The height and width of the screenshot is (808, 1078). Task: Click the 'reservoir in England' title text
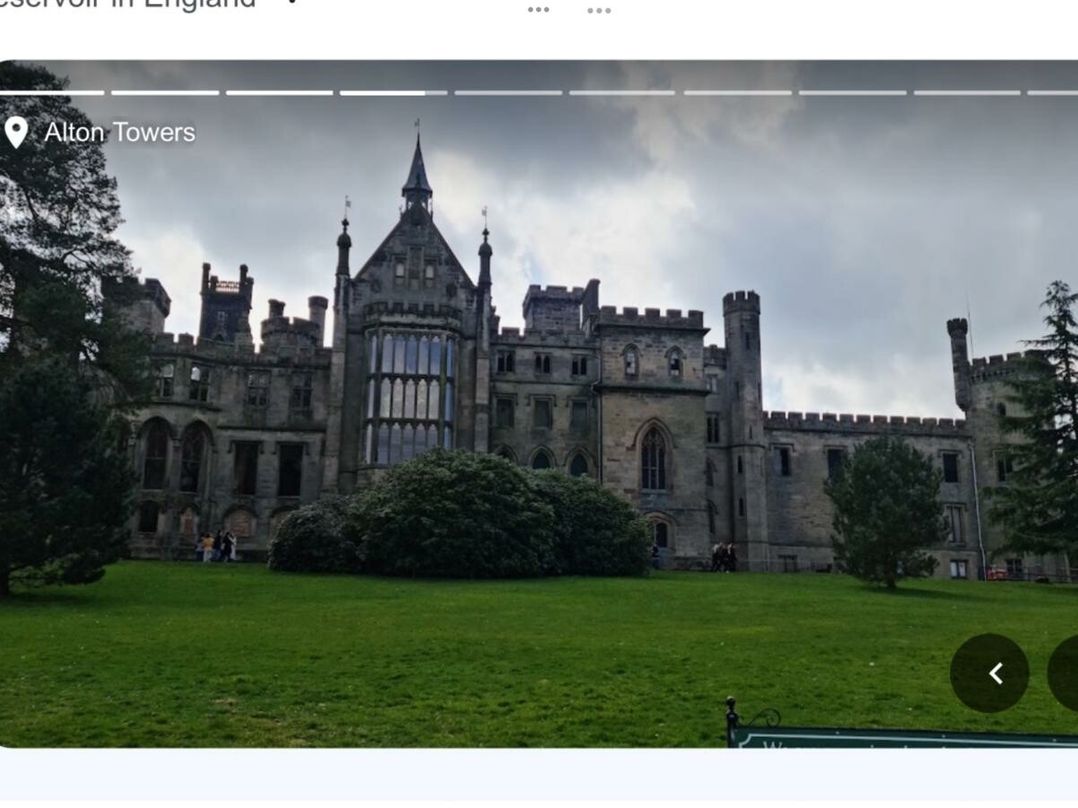(128, 4)
